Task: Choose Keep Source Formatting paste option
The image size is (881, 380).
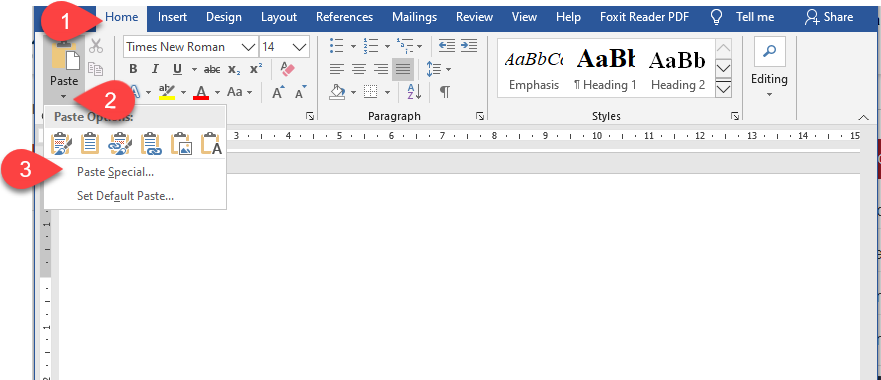Action: (60, 143)
